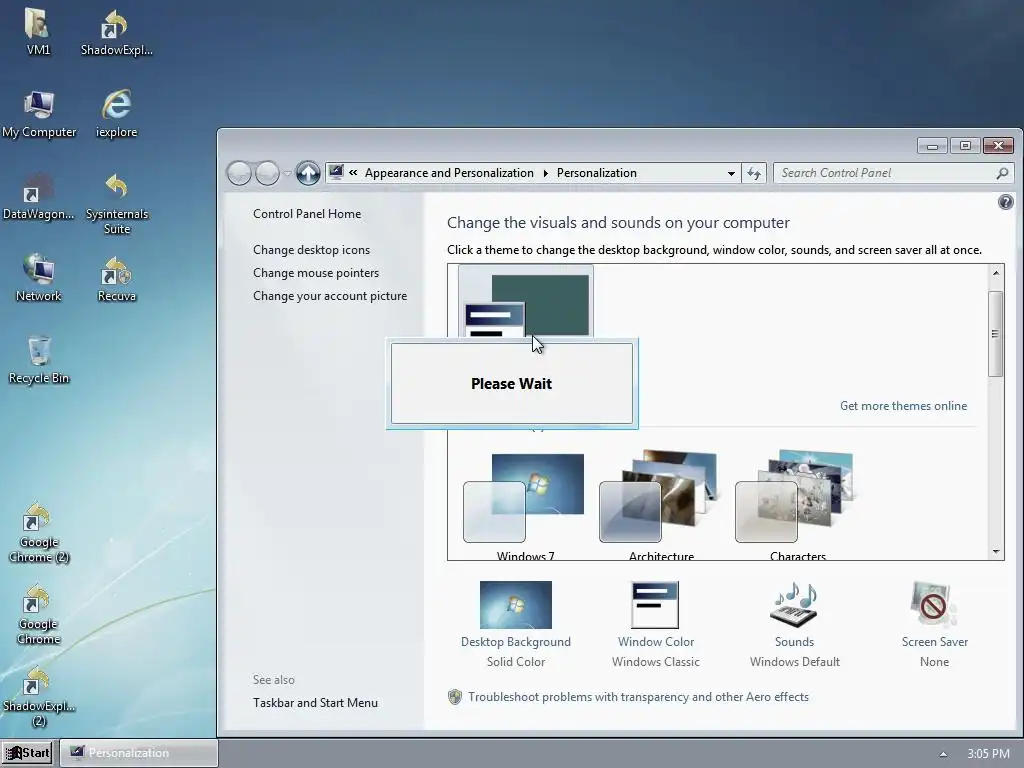The height and width of the screenshot is (768, 1024).
Task: Open the ShadowExpl... (2) desktop shortcut
Action: click(39, 697)
